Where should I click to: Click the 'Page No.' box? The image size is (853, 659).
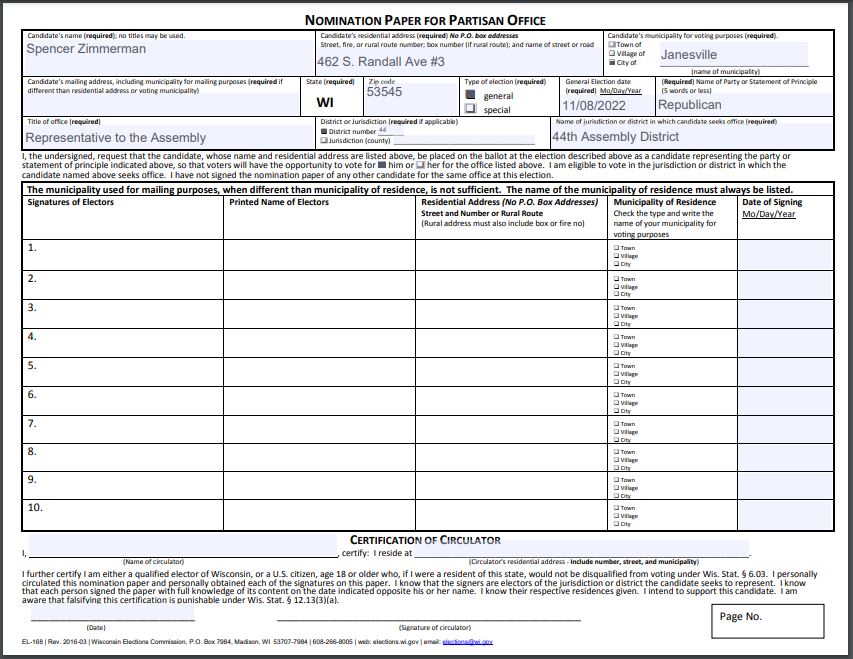point(768,621)
